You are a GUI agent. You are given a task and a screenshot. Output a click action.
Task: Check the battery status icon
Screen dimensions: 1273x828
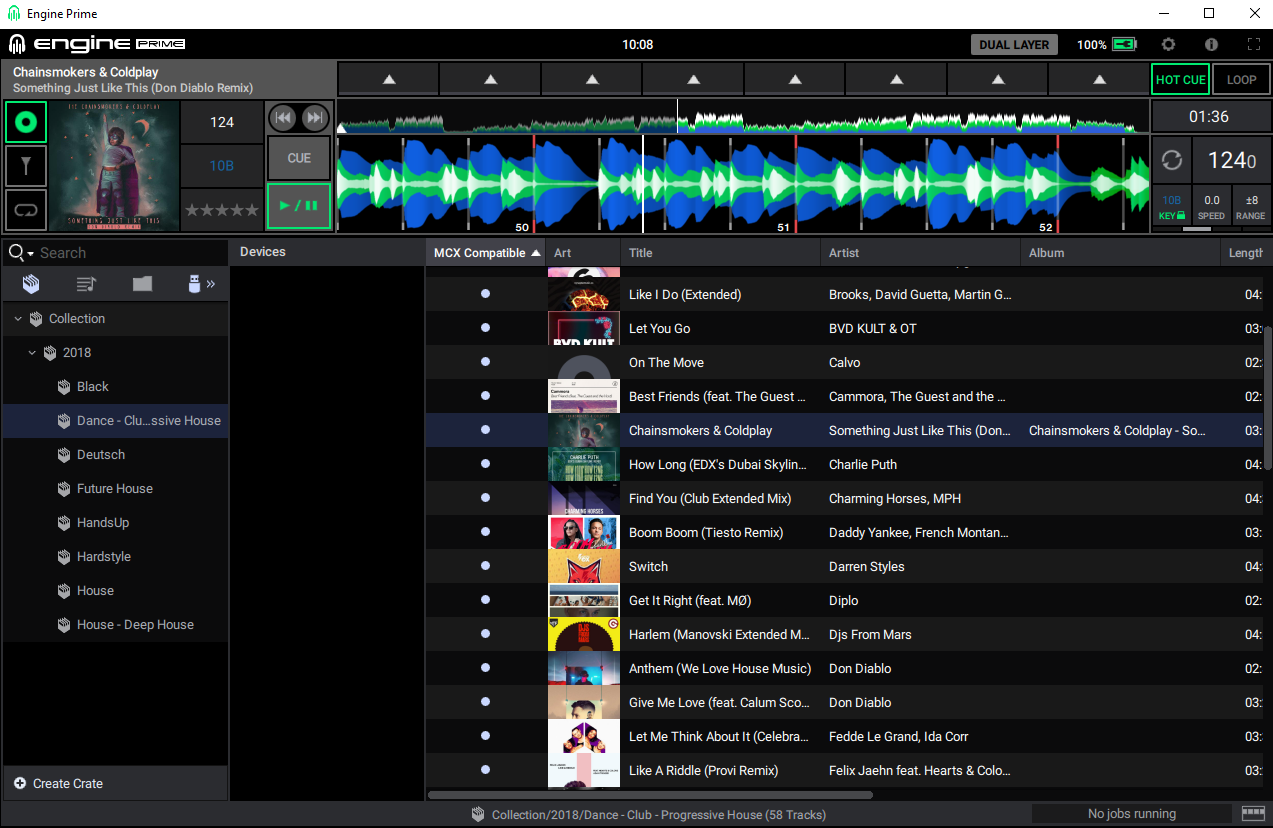point(1125,45)
